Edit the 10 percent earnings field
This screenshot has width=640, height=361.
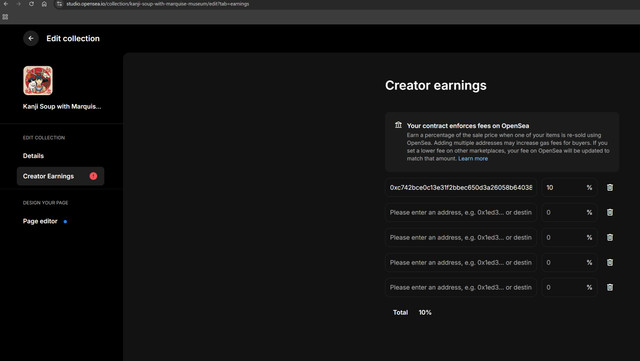(x=569, y=187)
